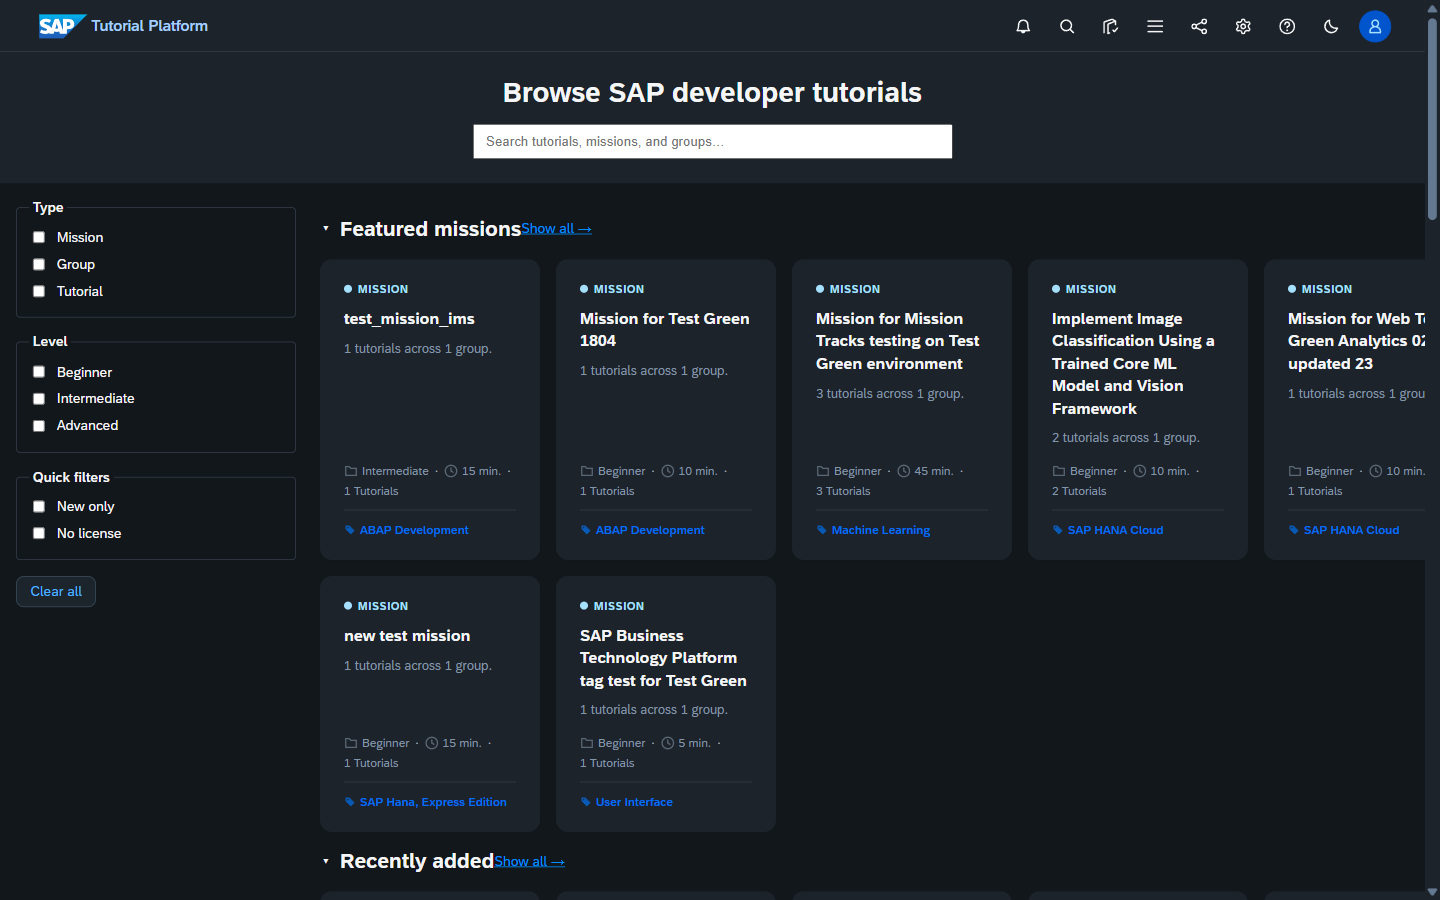This screenshot has width=1440, height=900.
Task: Click Show all for Recently added
Action: (529, 861)
